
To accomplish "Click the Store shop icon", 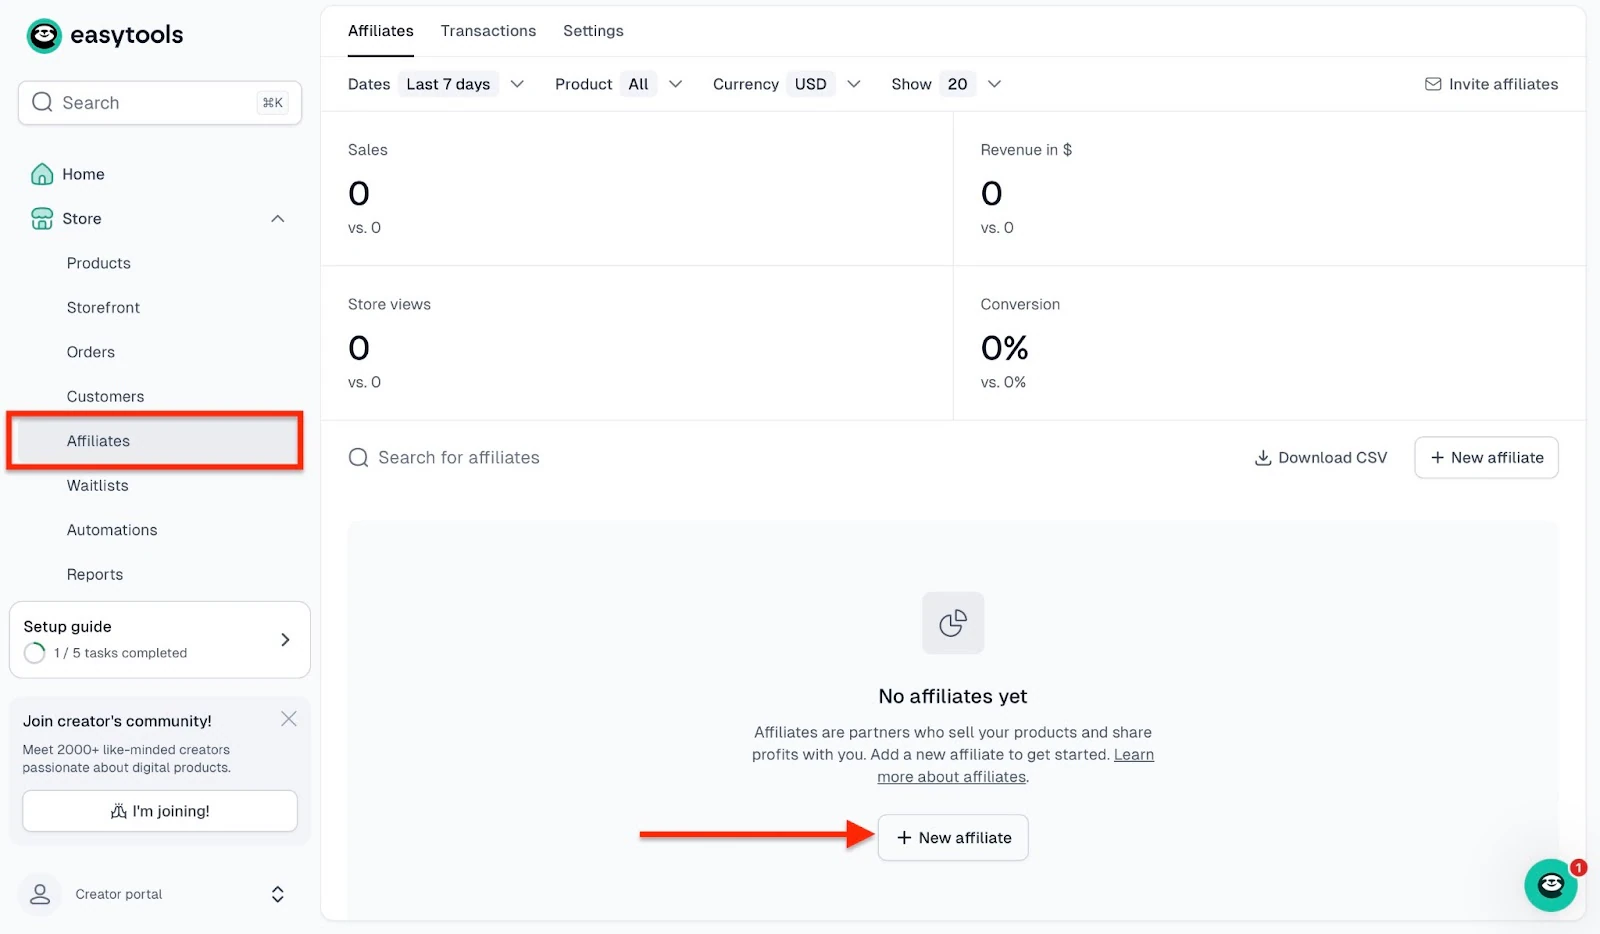I will click(42, 218).
